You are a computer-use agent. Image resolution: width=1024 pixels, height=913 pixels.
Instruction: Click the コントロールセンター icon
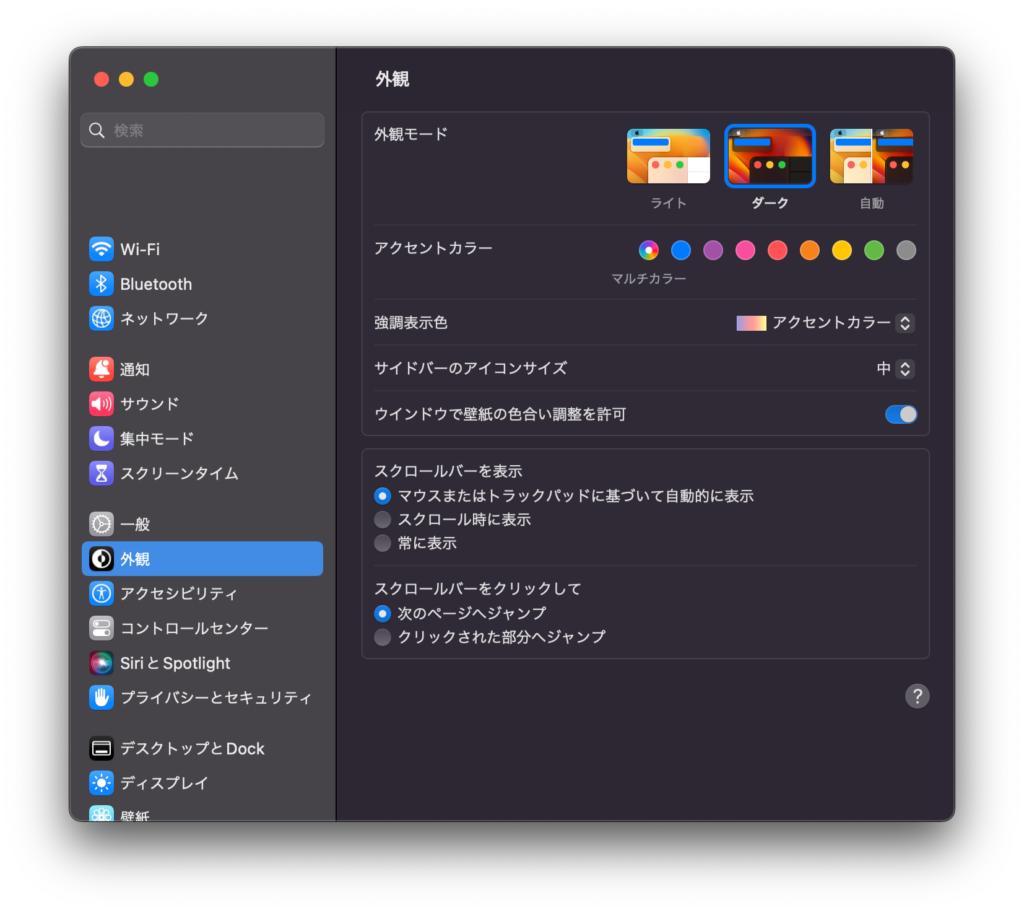(x=101, y=628)
